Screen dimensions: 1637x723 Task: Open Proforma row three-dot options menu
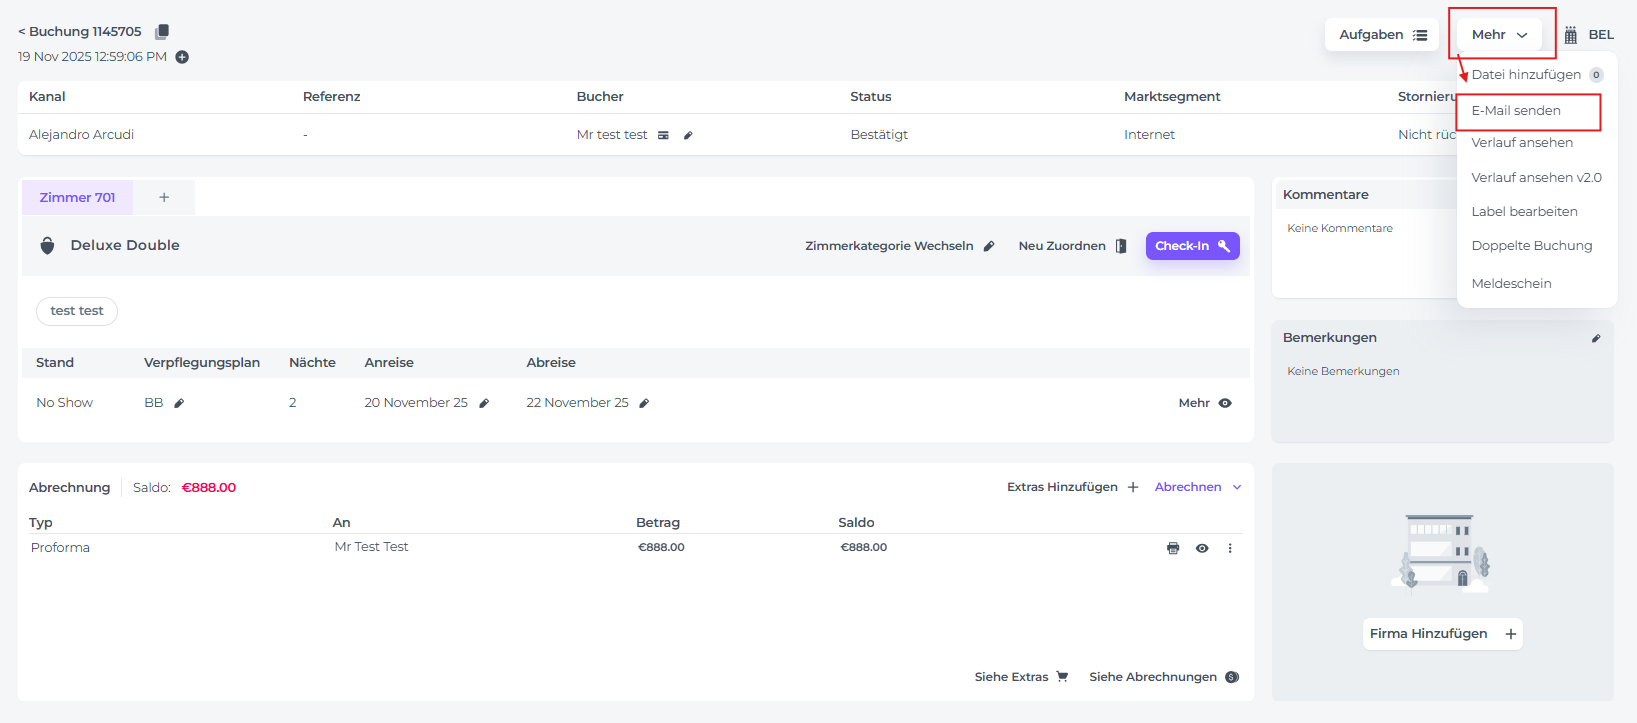(x=1230, y=548)
